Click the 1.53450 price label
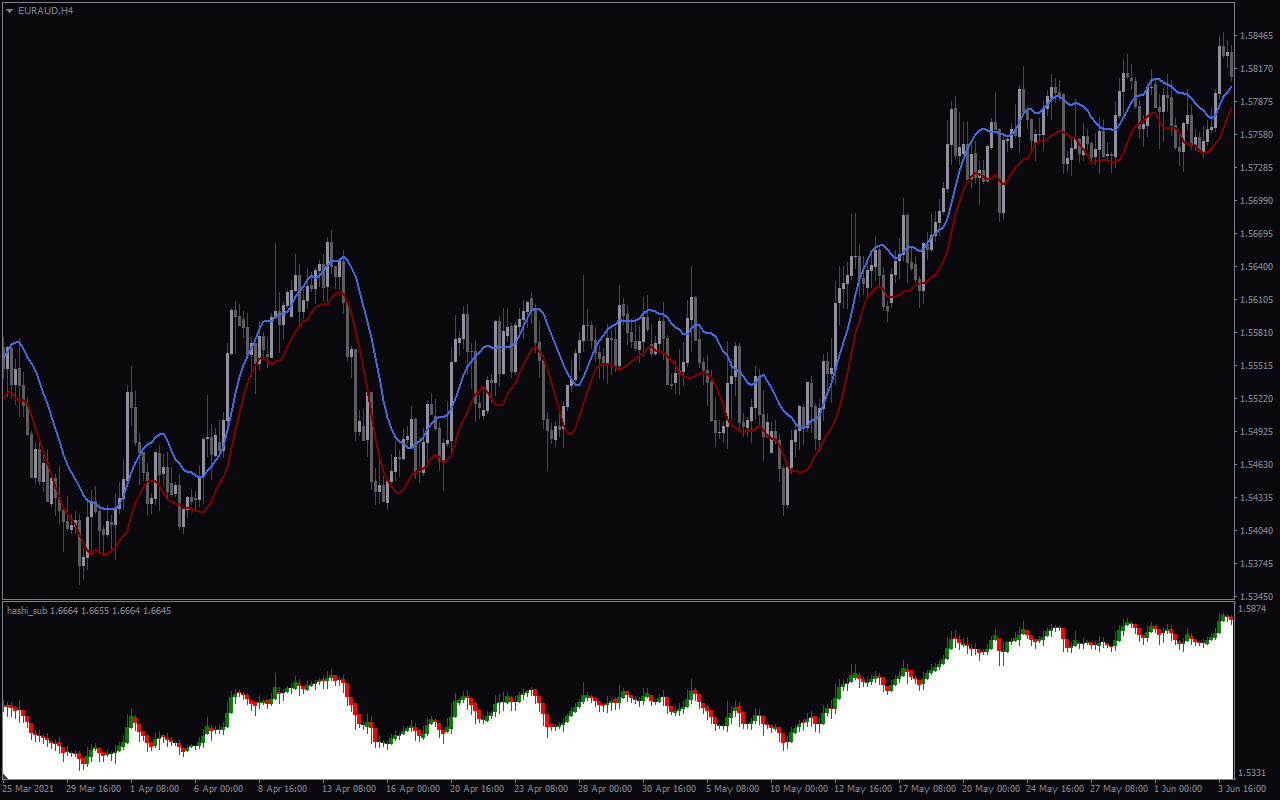Image resolution: width=1280 pixels, height=800 pixels. (x=1255, y=597)
